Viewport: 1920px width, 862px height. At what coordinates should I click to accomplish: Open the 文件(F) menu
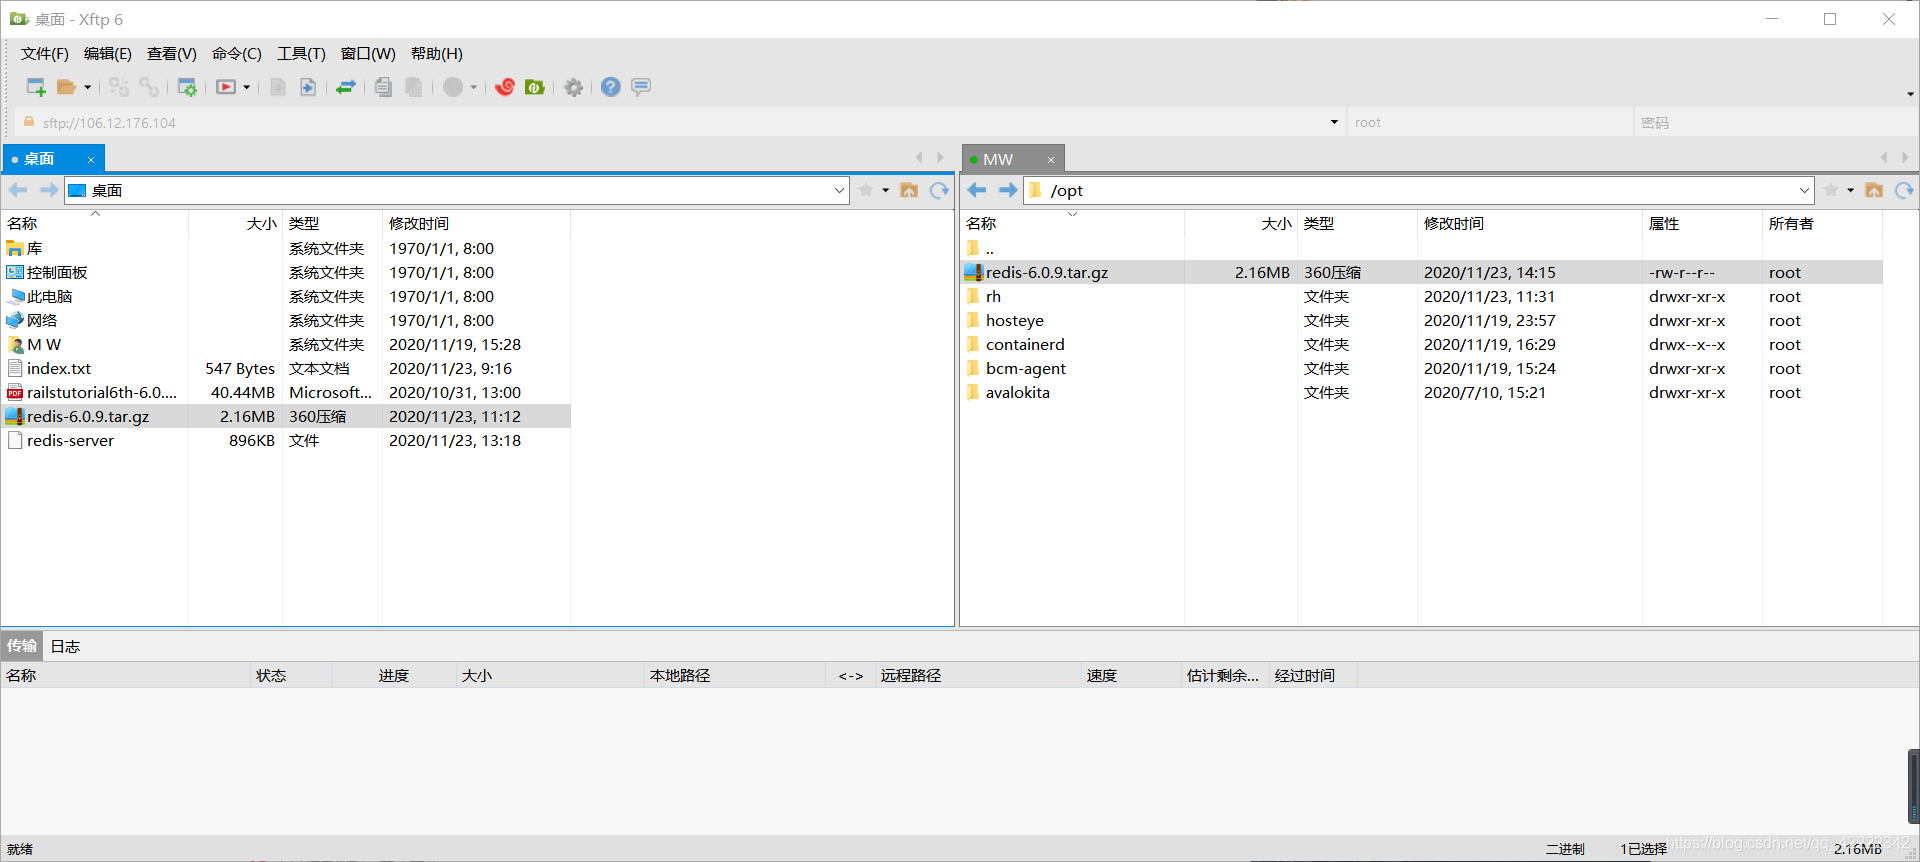point(45,54)
